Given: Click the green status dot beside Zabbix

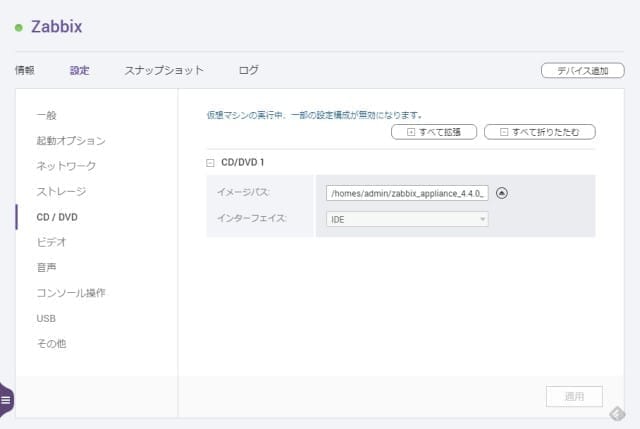Looking at the screenshot, I should [19, 28].
